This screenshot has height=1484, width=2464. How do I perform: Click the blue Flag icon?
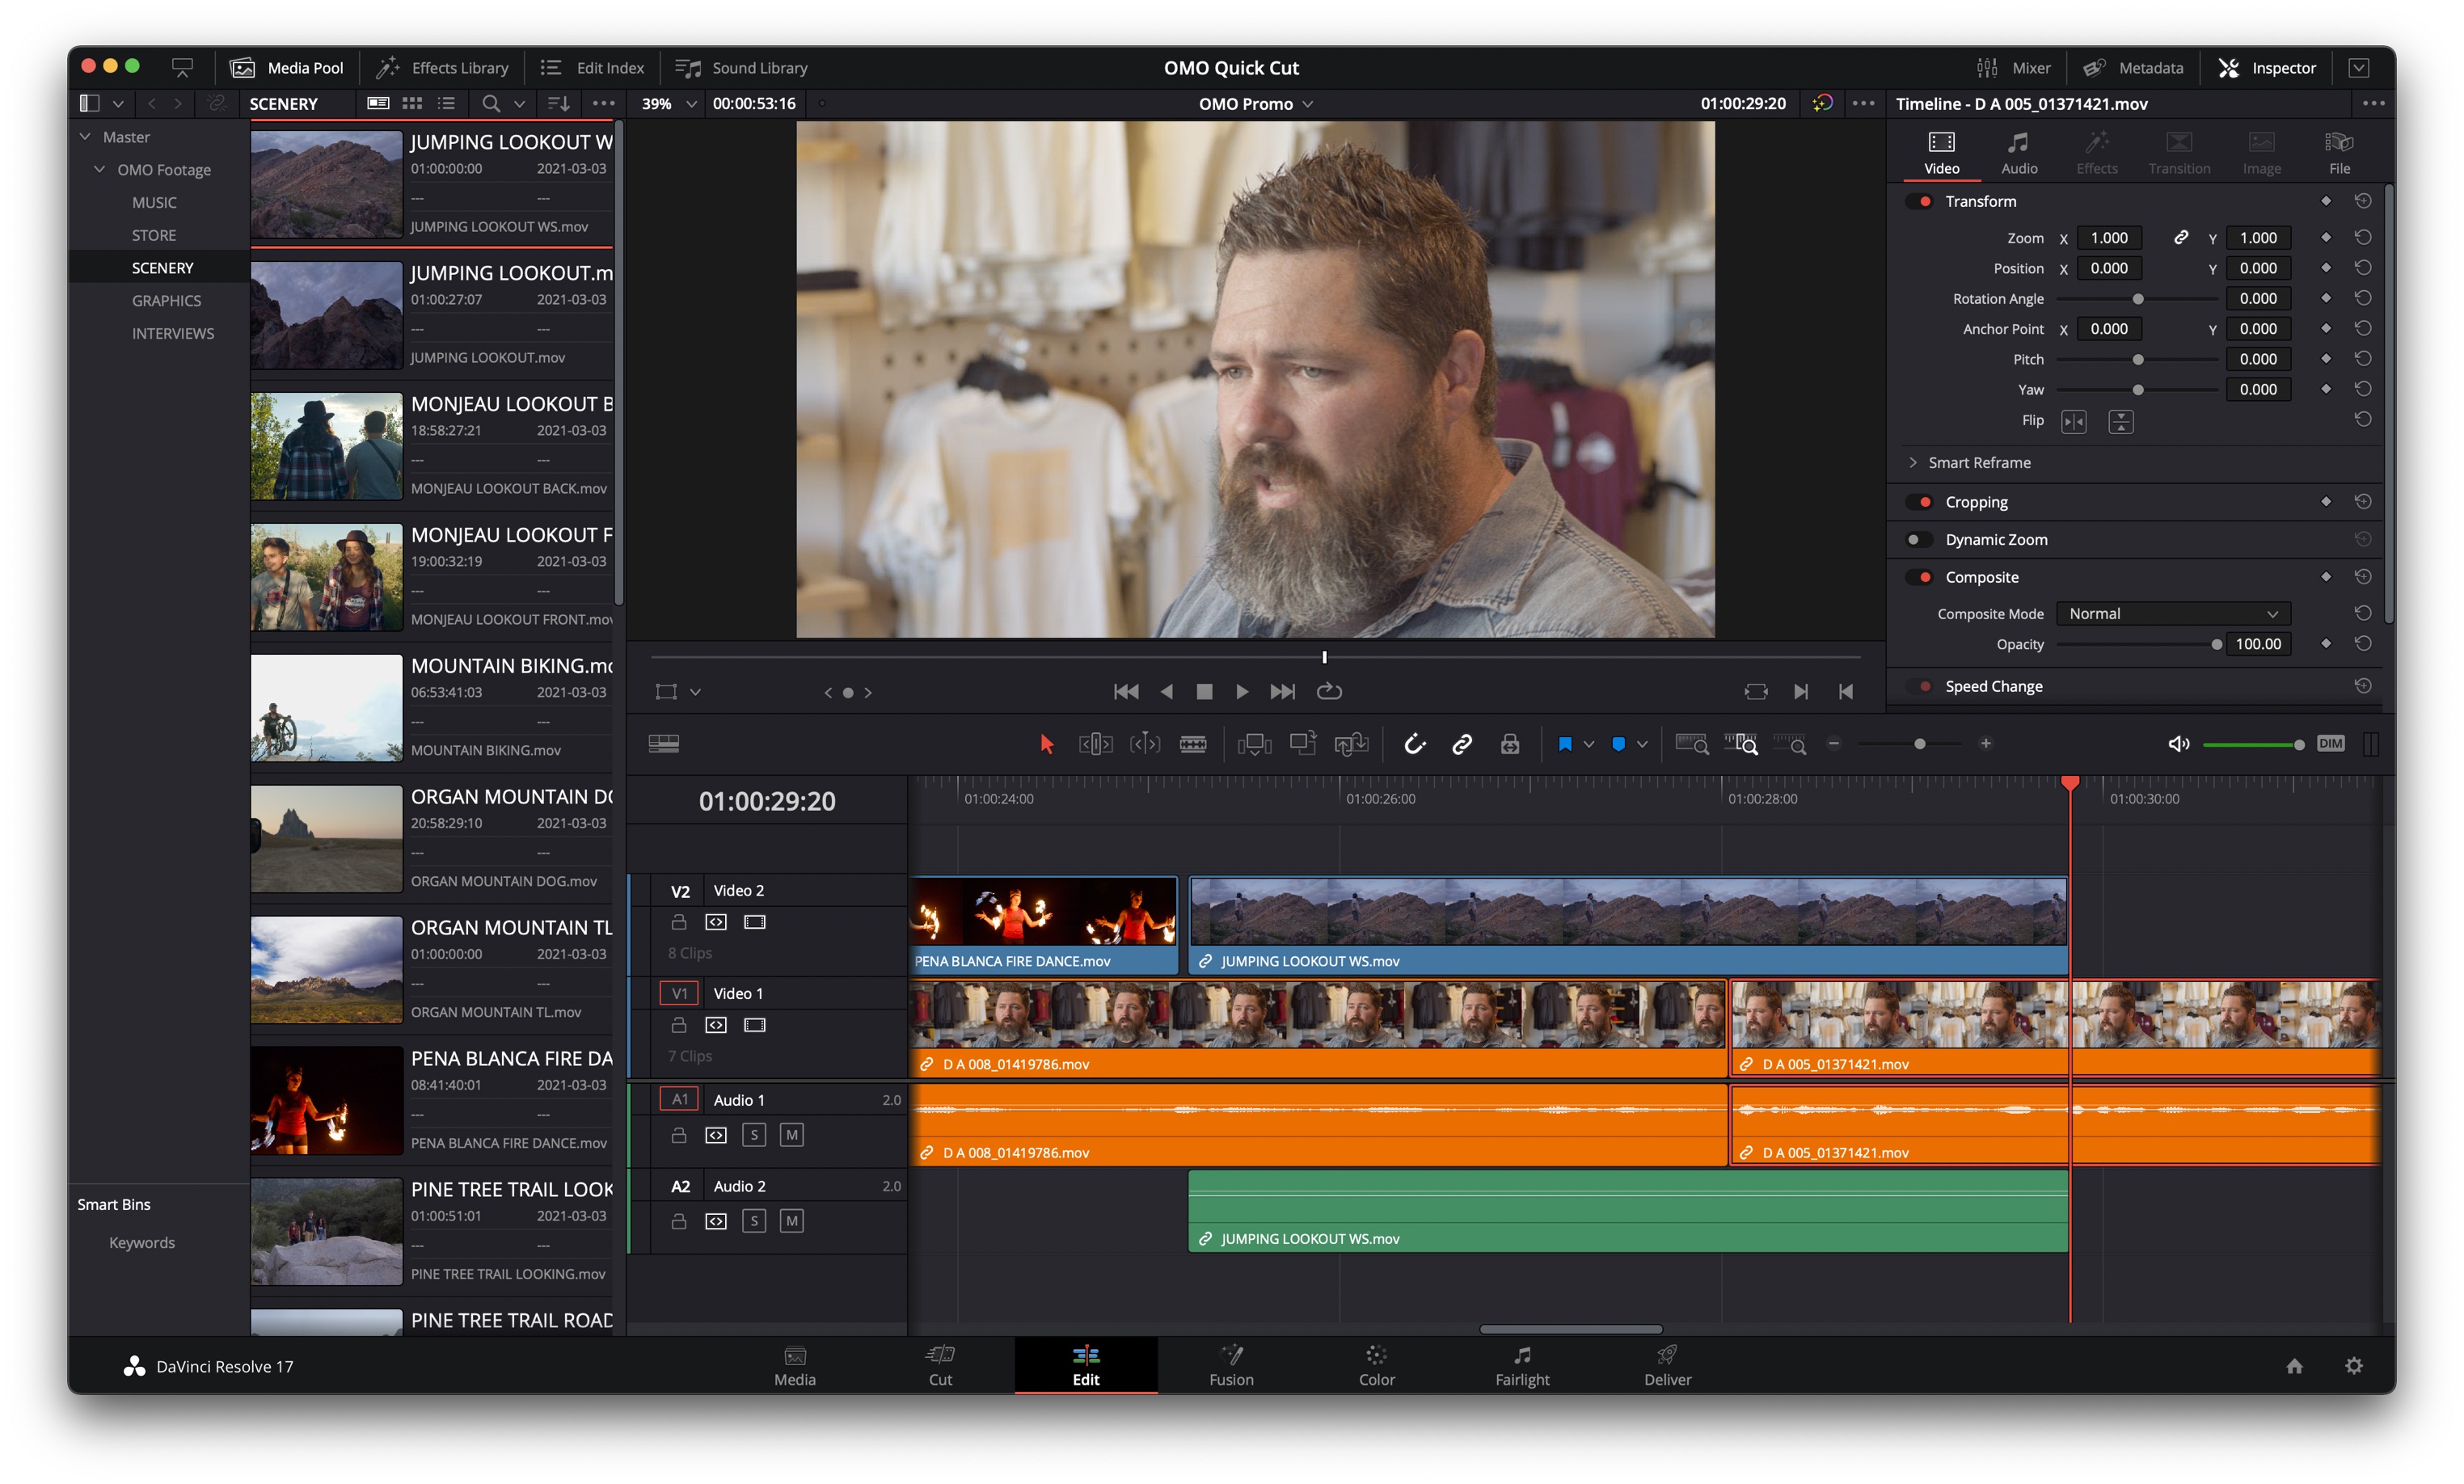pos(1565,744)
